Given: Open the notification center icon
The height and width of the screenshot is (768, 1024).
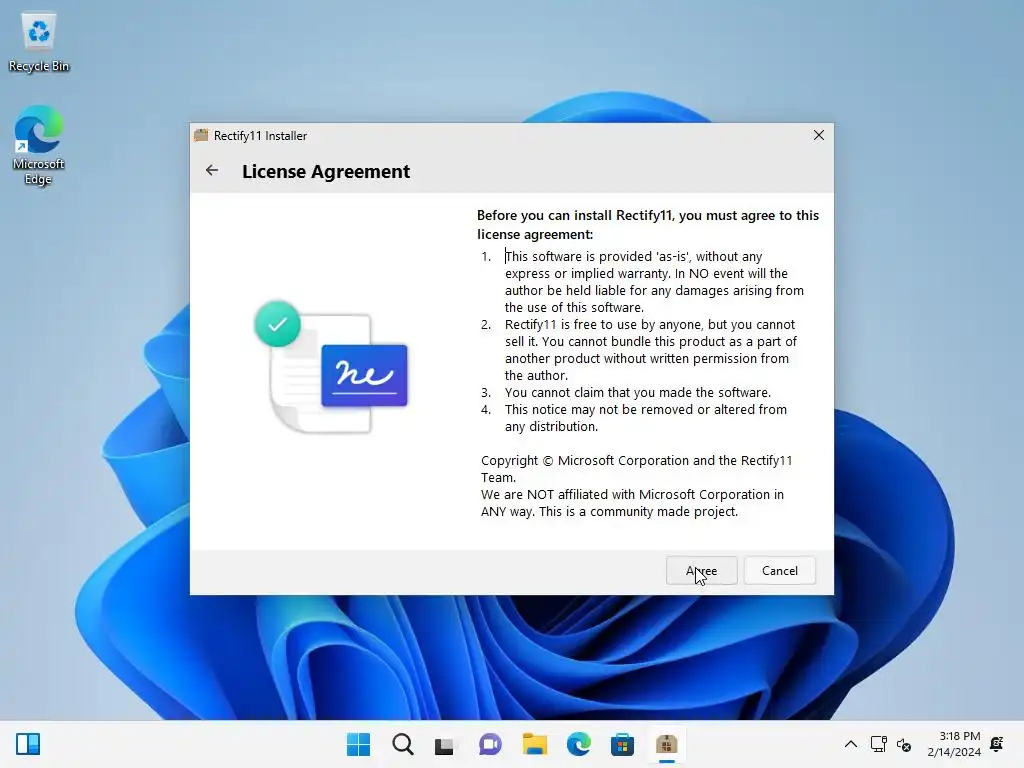Looking at the screenshot, I should pos(997,744).
